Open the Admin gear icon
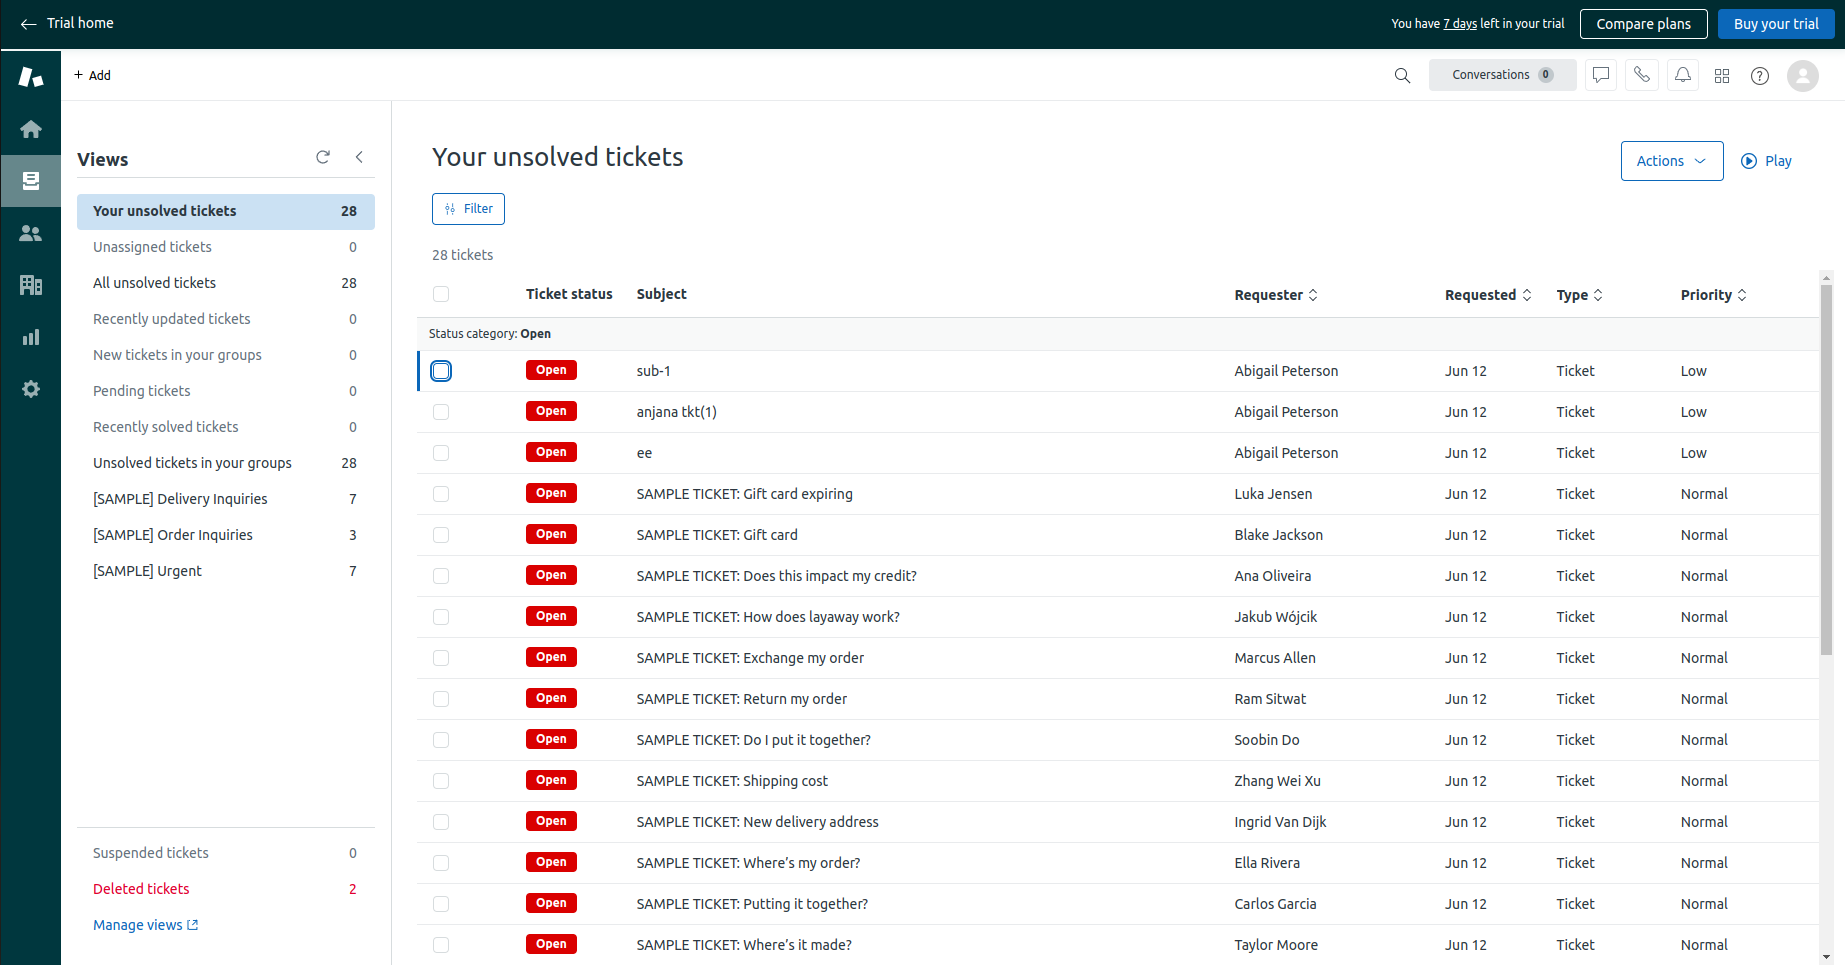The image size is (1845, 965). 31,389
